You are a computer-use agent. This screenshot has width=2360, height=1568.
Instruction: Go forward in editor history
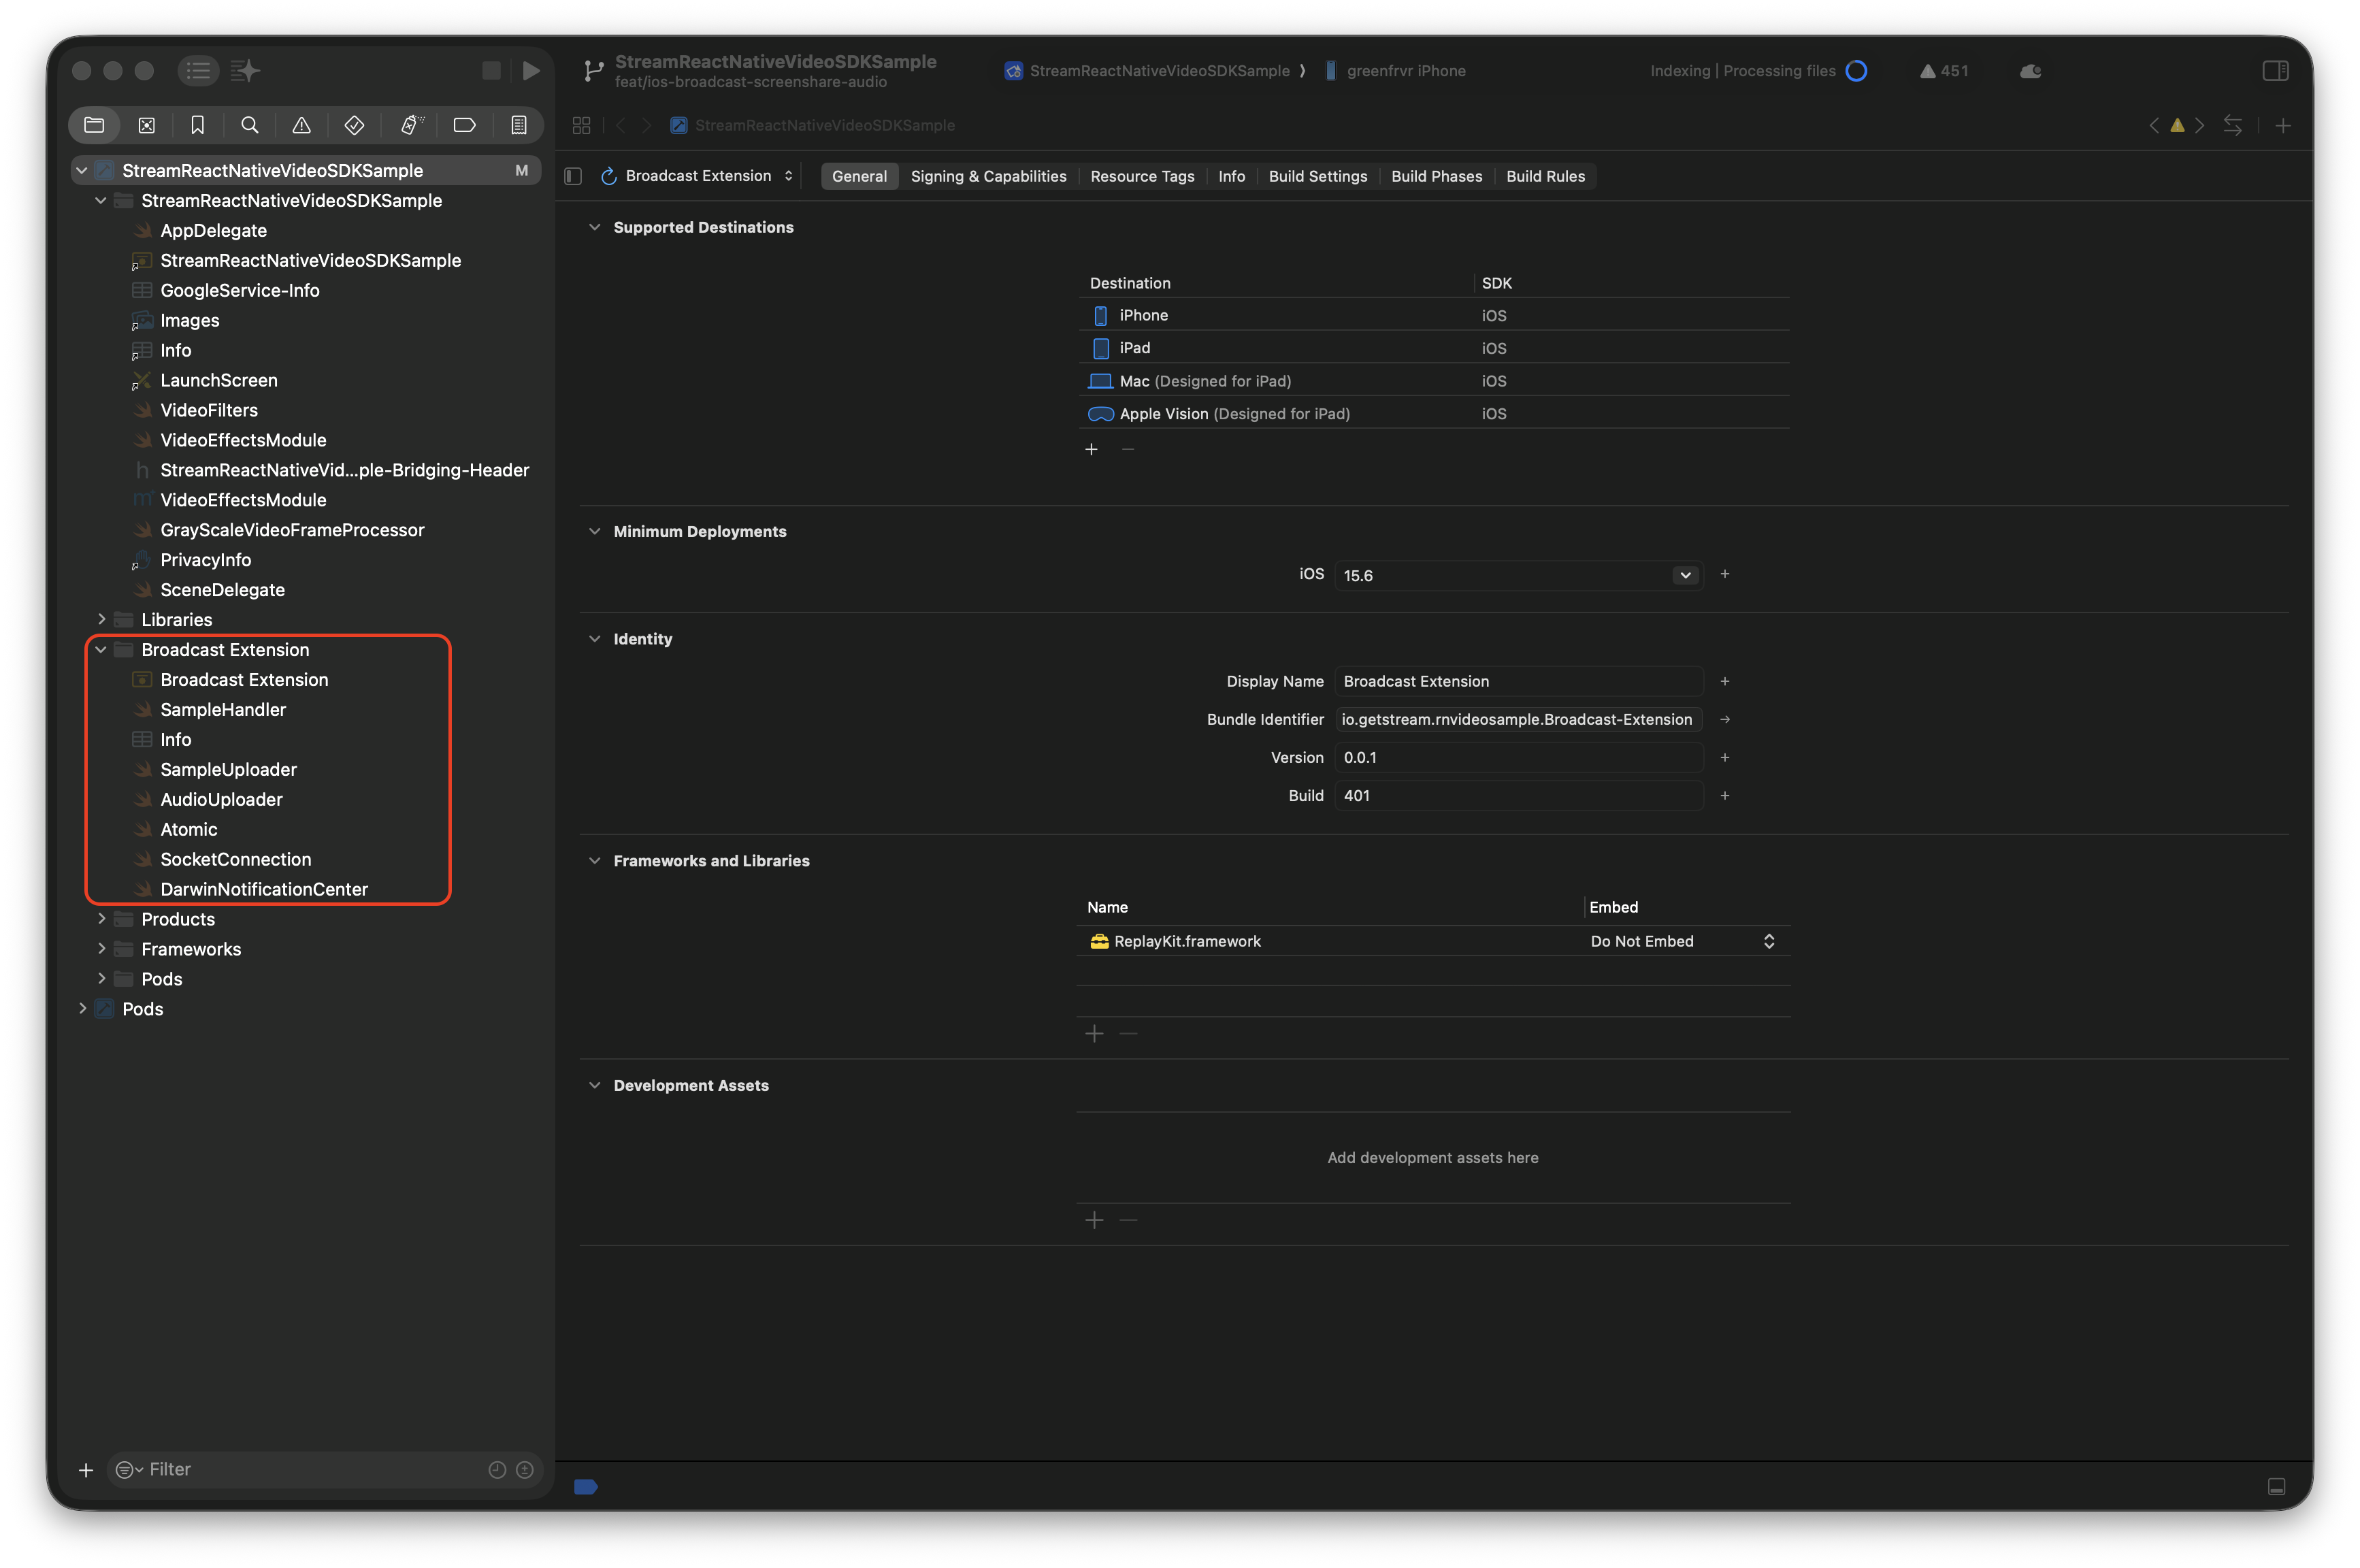coord(647,125)
